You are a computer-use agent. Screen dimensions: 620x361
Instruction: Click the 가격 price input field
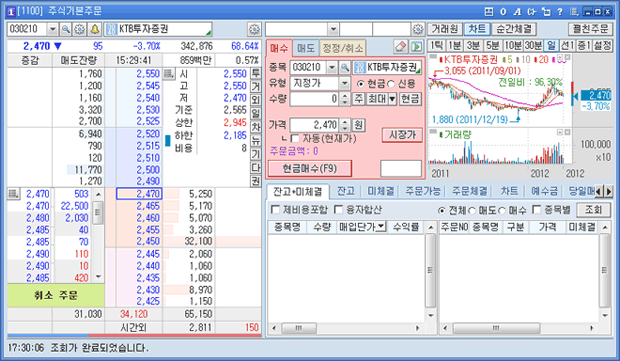click(x=315, y=125)
